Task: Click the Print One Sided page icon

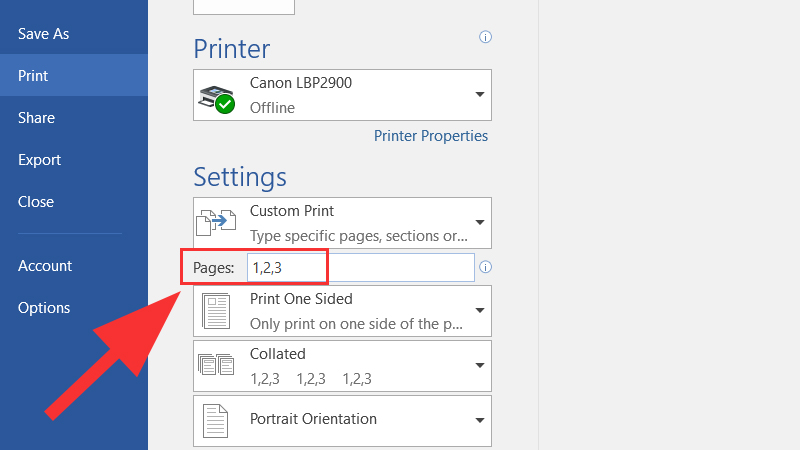Action: point(217,311)
